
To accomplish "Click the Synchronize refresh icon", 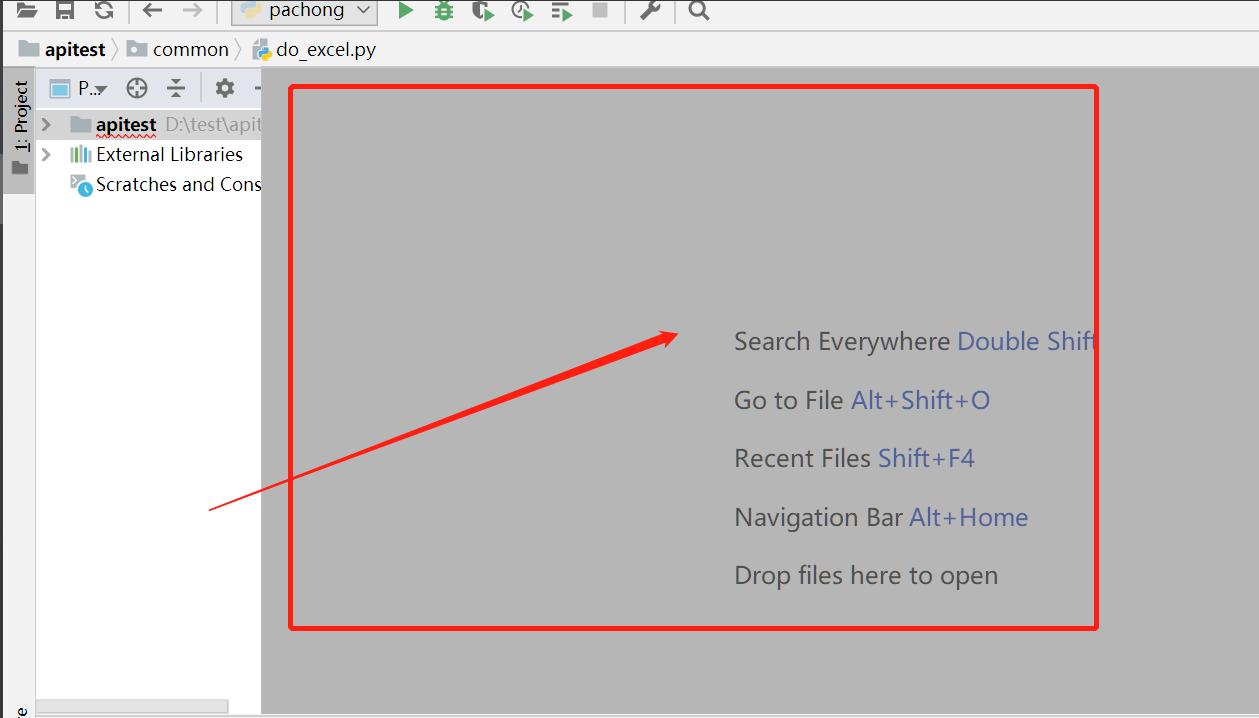I will pyautogui.click(x=103, y=11).
